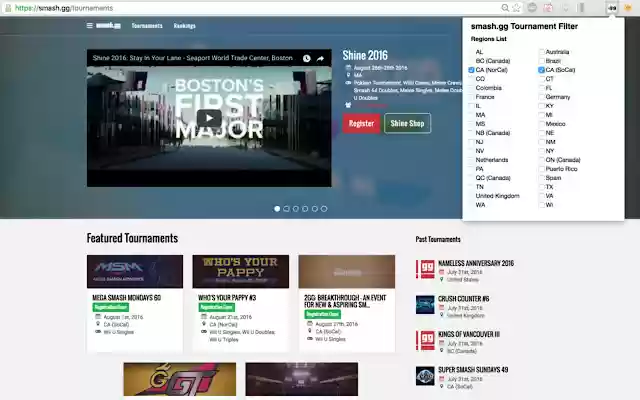Uncheck the CA (NorCal) region checkbox
This screenshot has width=640, height=400.
pyautogui.click(x=471, y=70)
